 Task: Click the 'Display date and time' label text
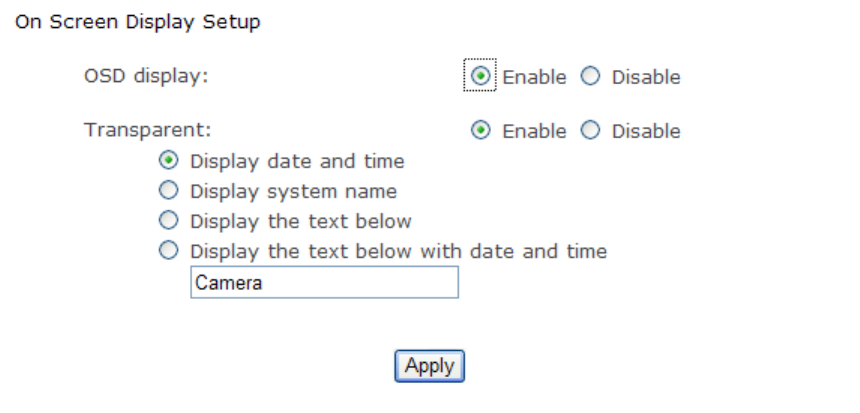click(297, 161)
